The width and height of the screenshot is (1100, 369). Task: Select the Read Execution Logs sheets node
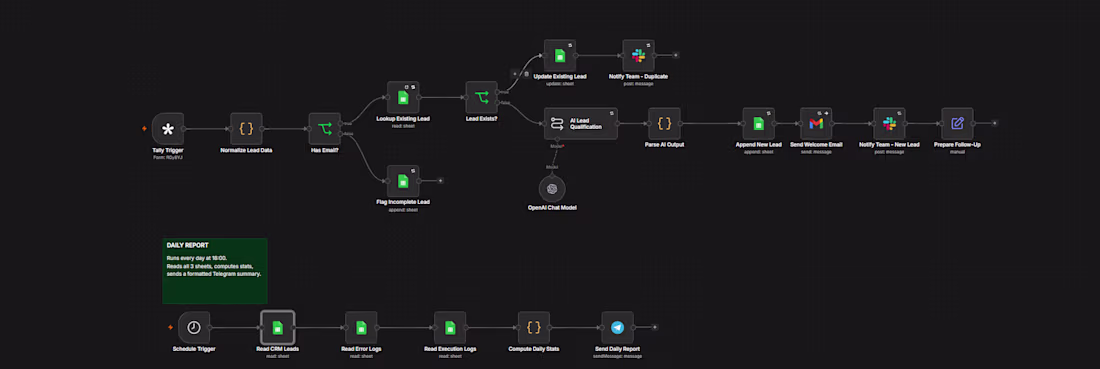(x=450, y=328)
